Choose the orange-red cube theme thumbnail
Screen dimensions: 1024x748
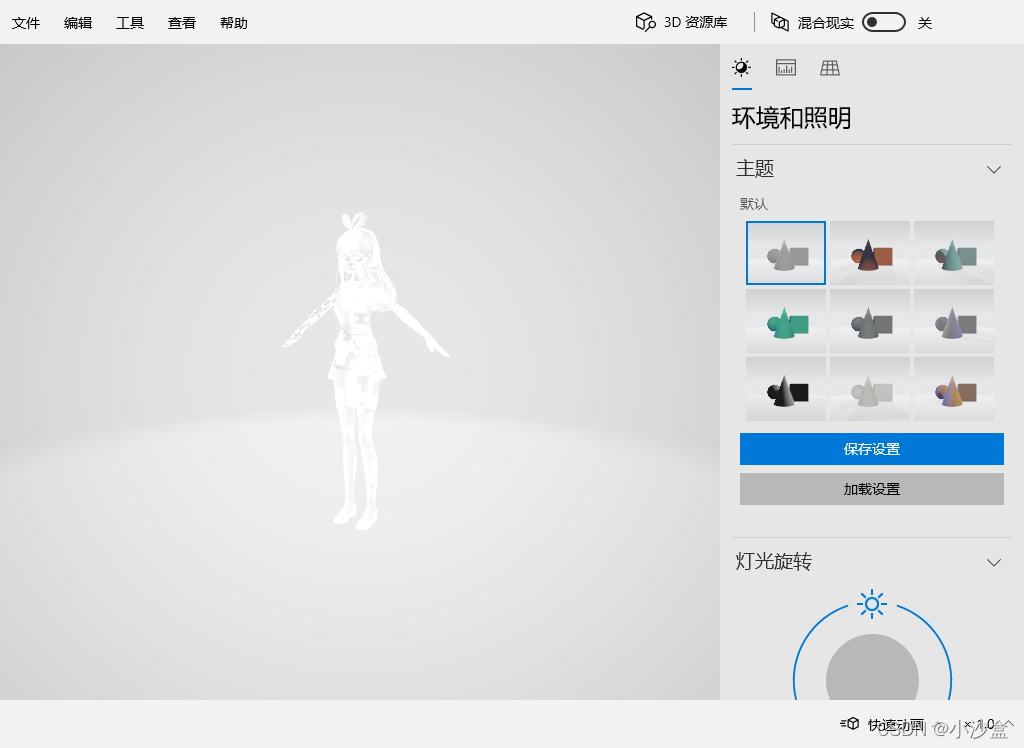coord(870,253)
